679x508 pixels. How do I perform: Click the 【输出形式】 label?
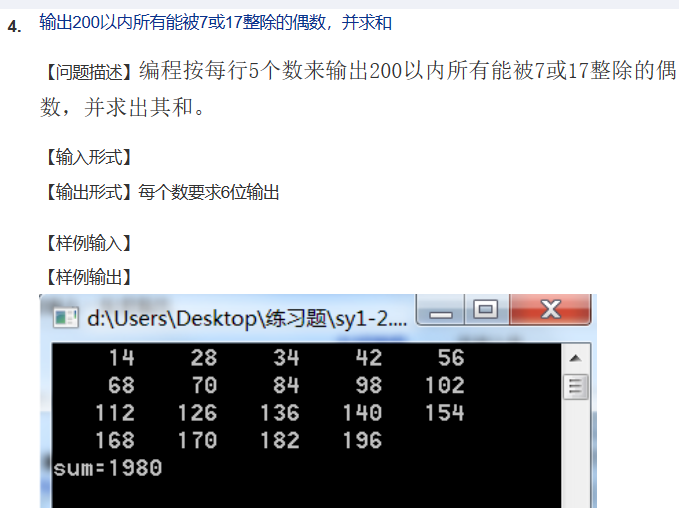89,192
